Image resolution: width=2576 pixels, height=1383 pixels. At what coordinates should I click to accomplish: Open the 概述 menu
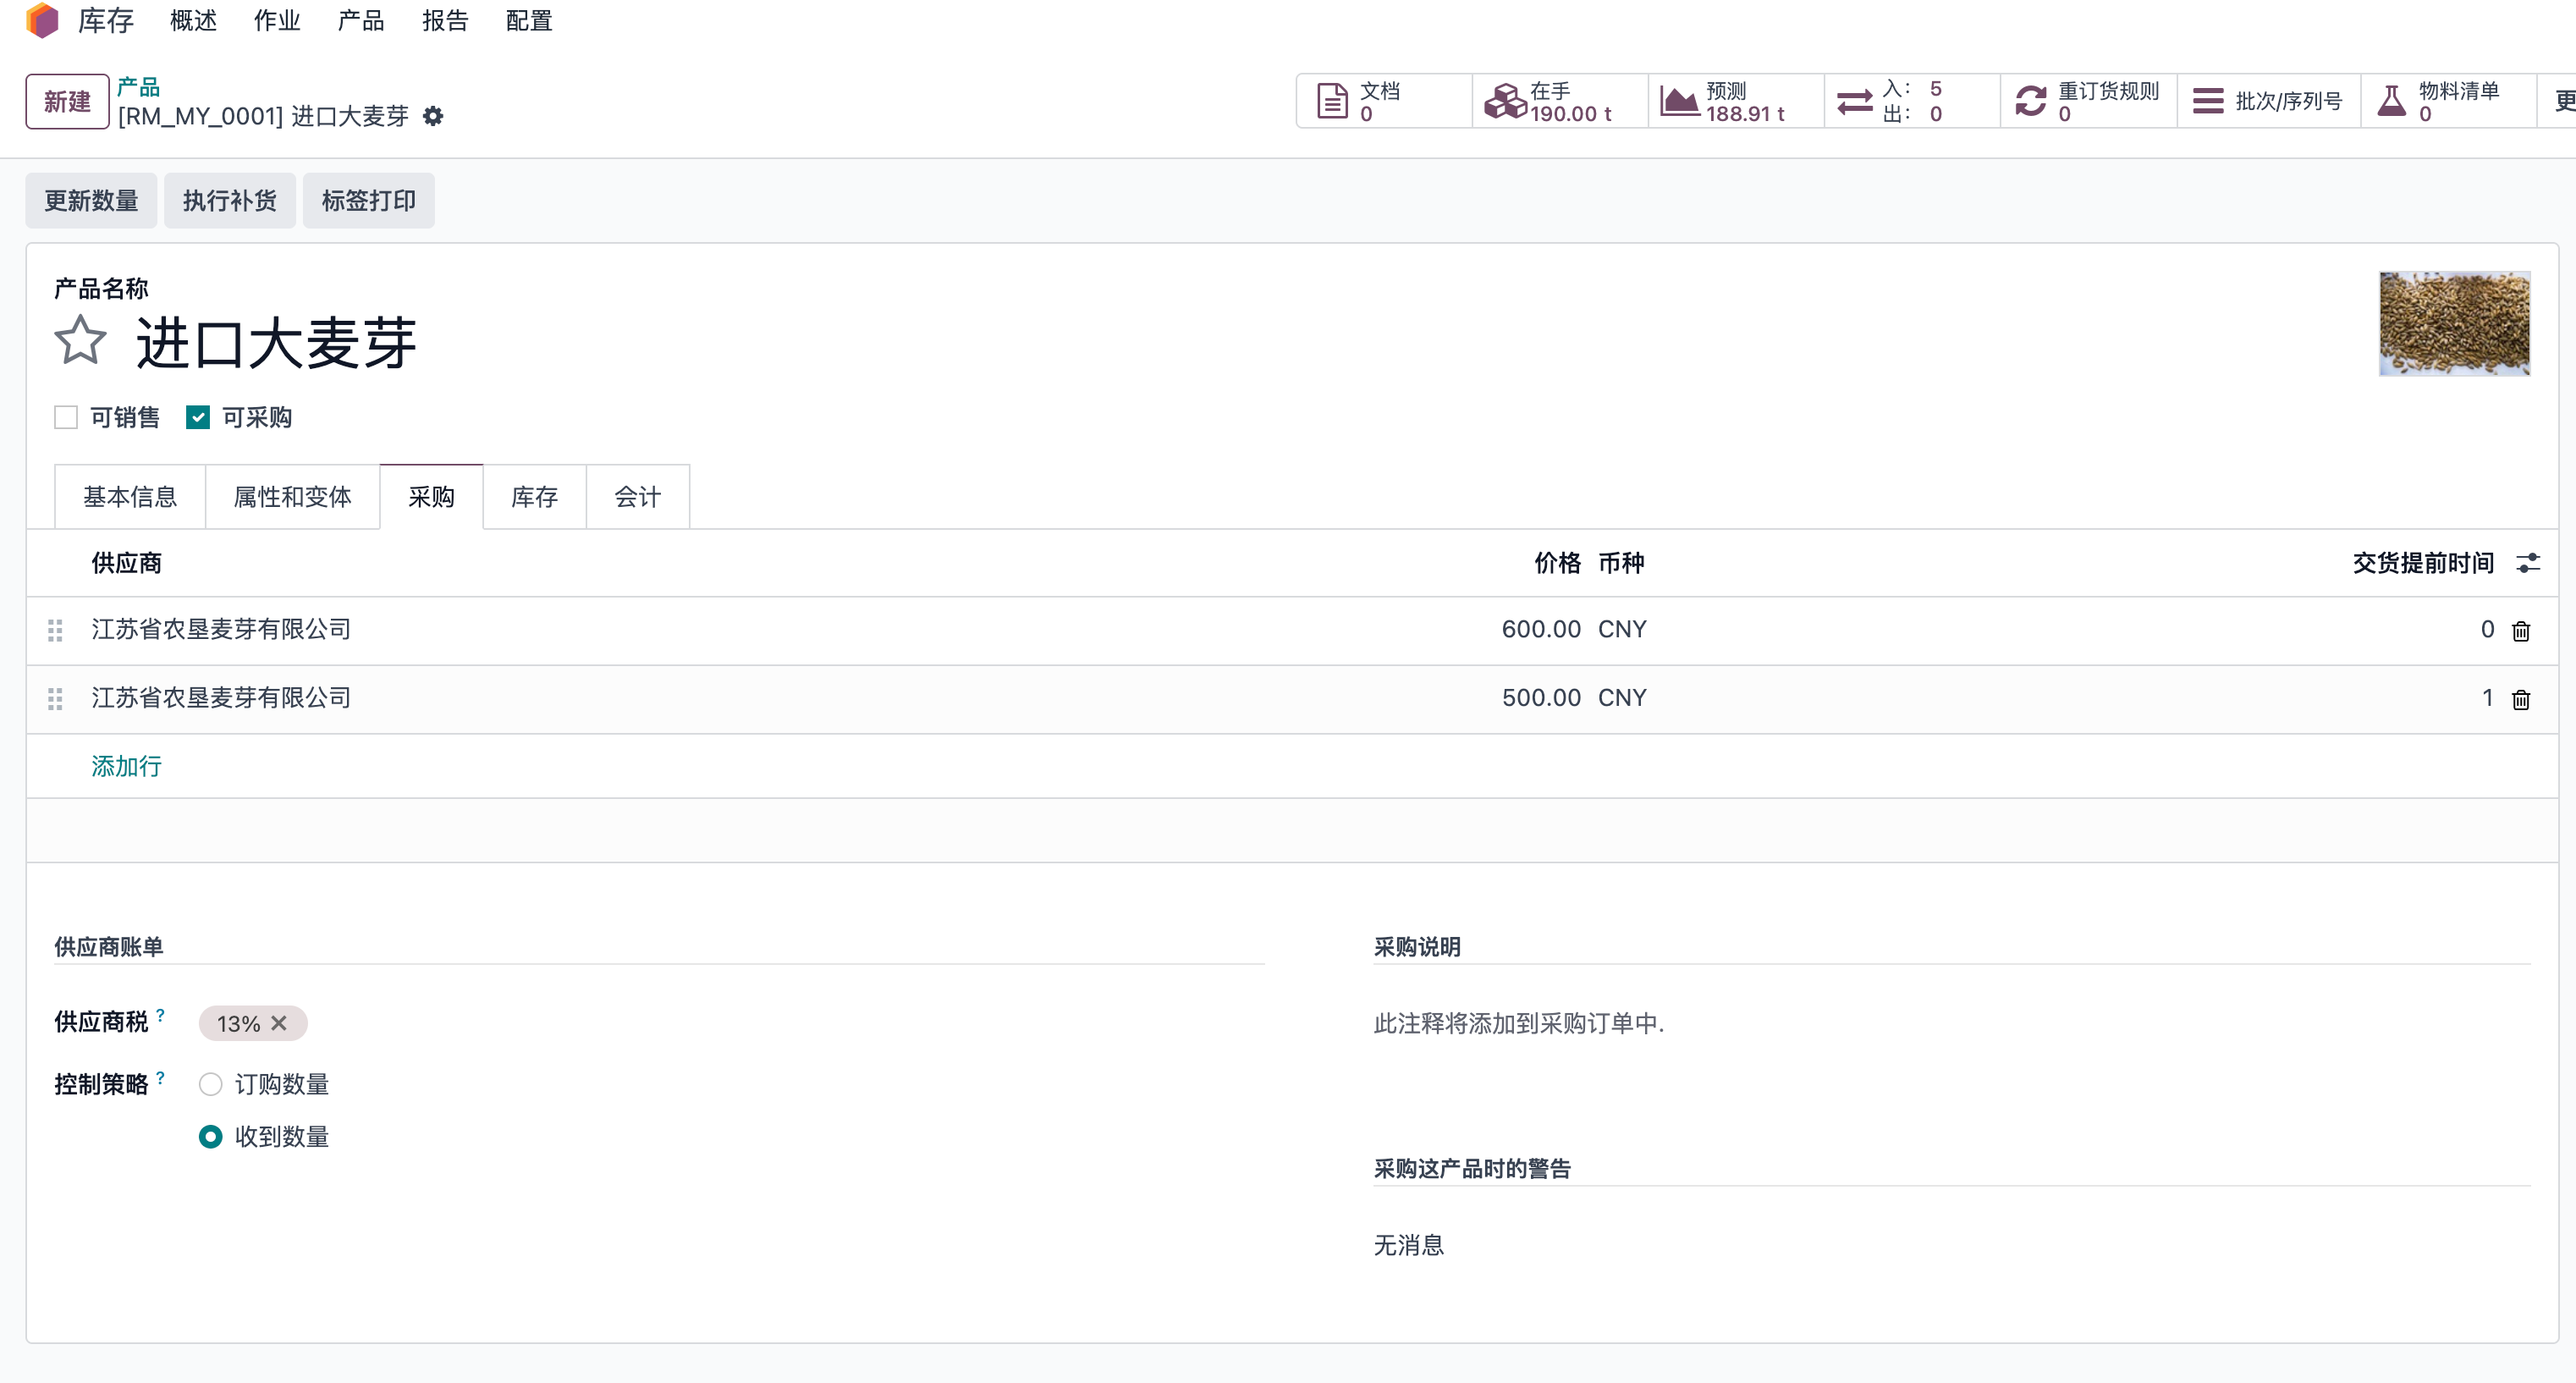pos(194,20)
